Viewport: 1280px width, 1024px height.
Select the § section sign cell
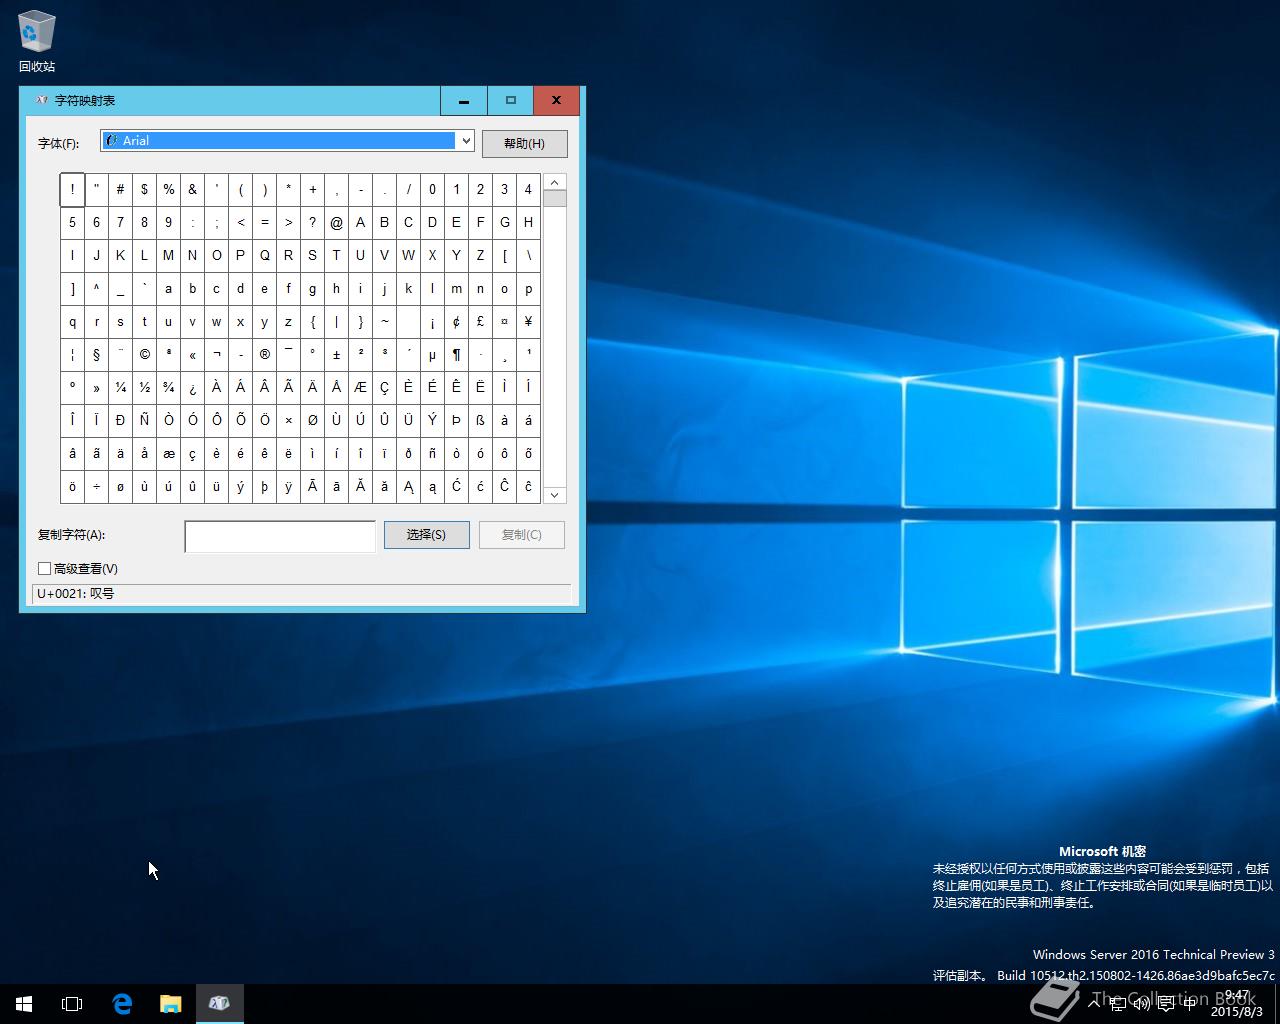point(96,354)
